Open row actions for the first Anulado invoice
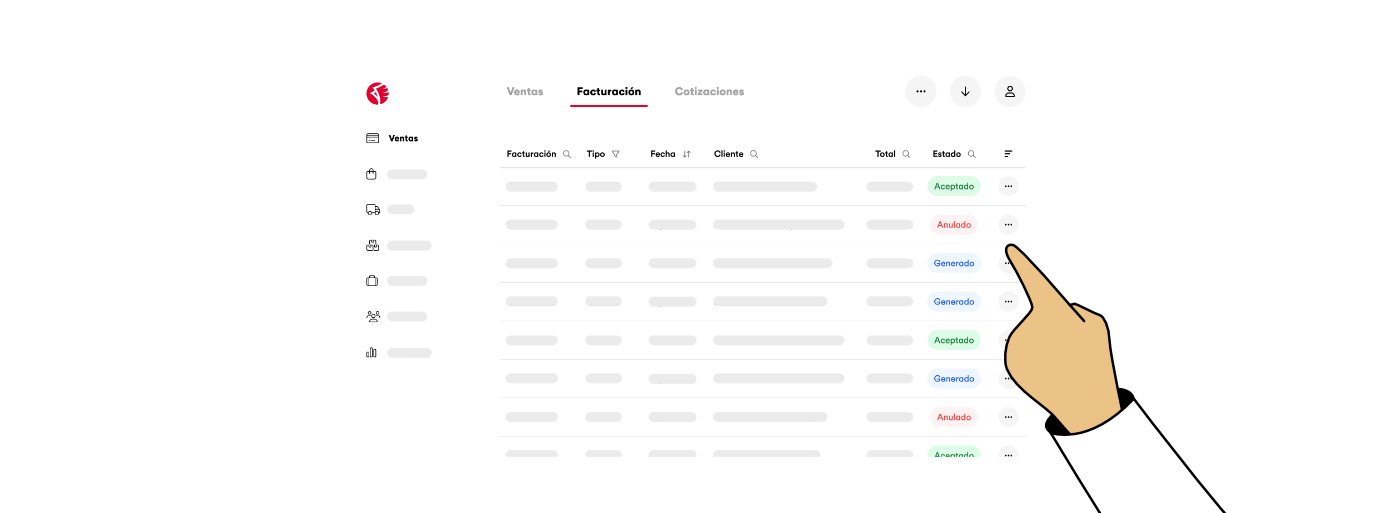Viewport: 1392px width, 513px height. click(1008, 225)
